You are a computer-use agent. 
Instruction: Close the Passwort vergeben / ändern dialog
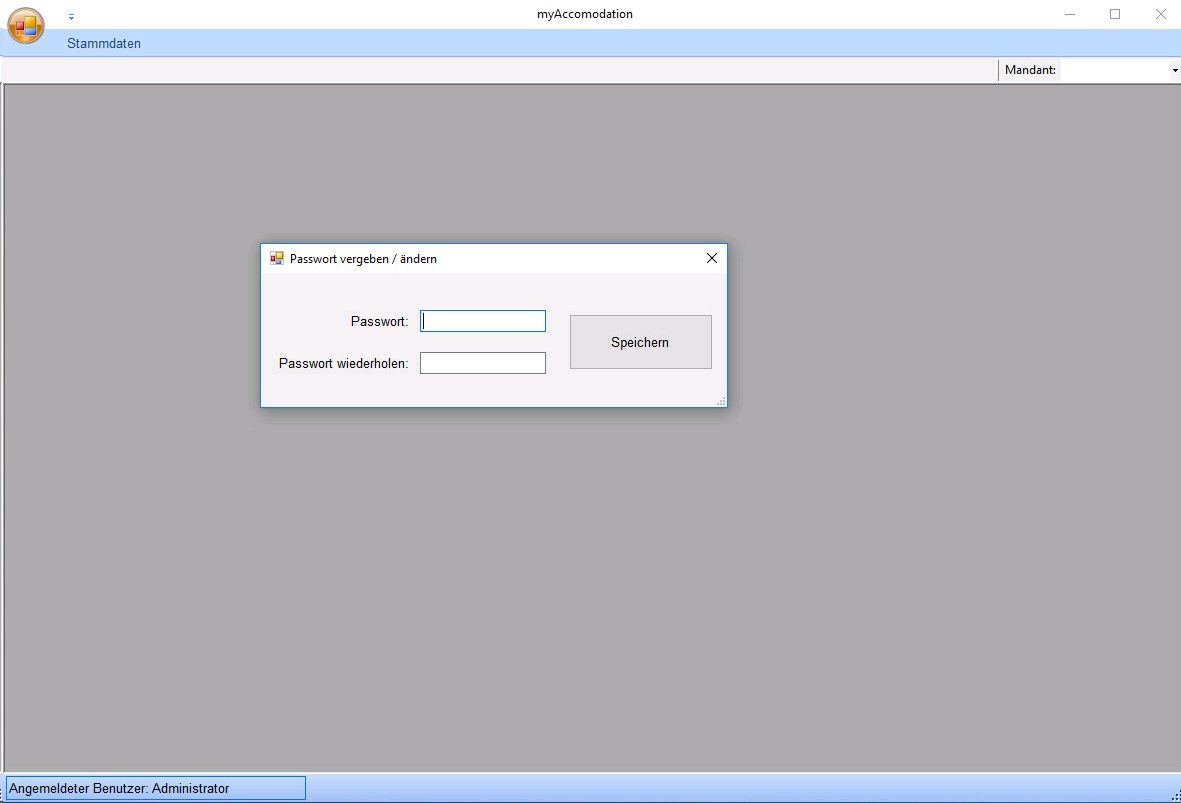[x=712, y=258]
